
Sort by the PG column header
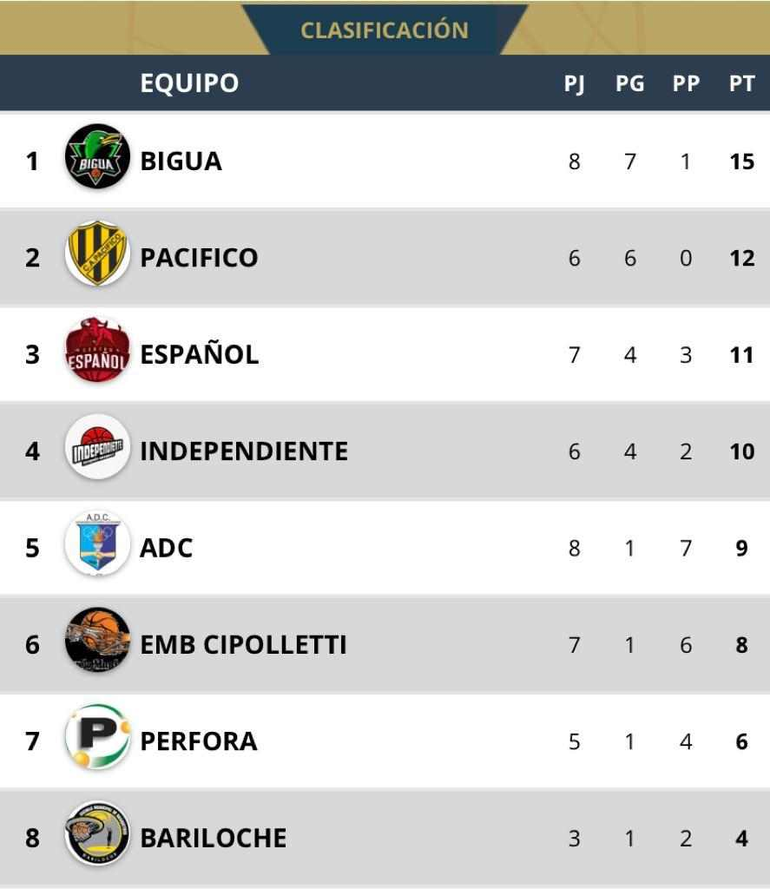630,83
